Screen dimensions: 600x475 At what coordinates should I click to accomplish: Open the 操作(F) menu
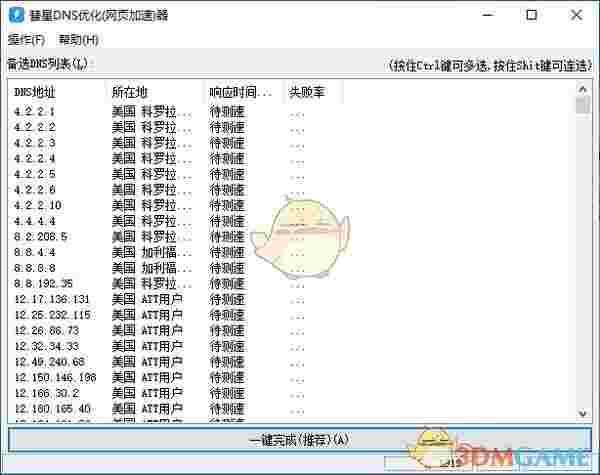26,39
